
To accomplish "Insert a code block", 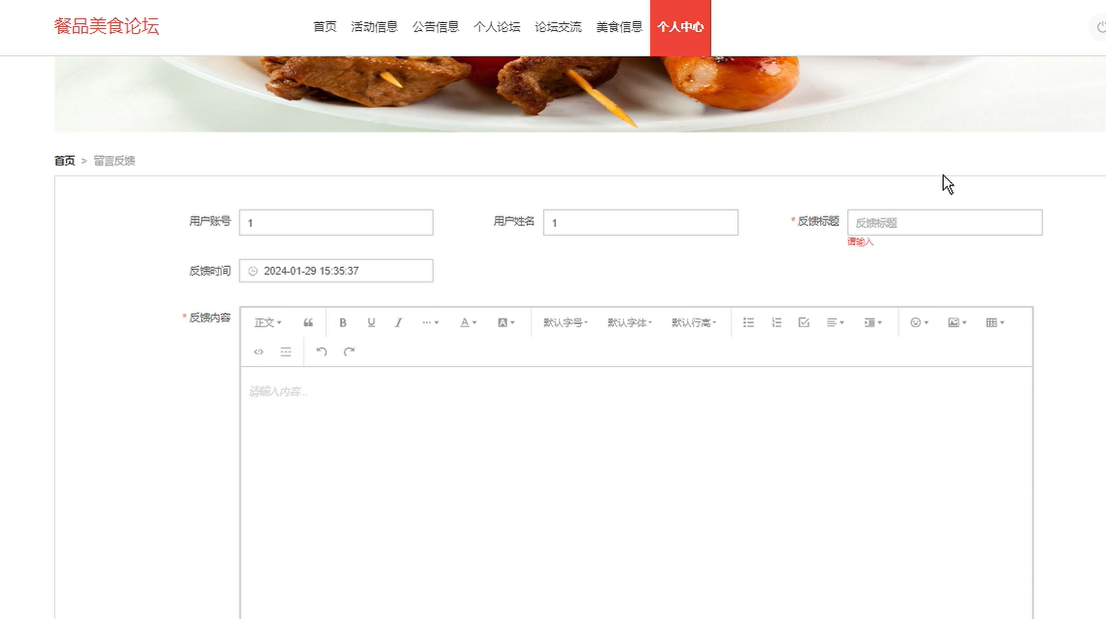I will pyautogui.click(x=258, y=351).
